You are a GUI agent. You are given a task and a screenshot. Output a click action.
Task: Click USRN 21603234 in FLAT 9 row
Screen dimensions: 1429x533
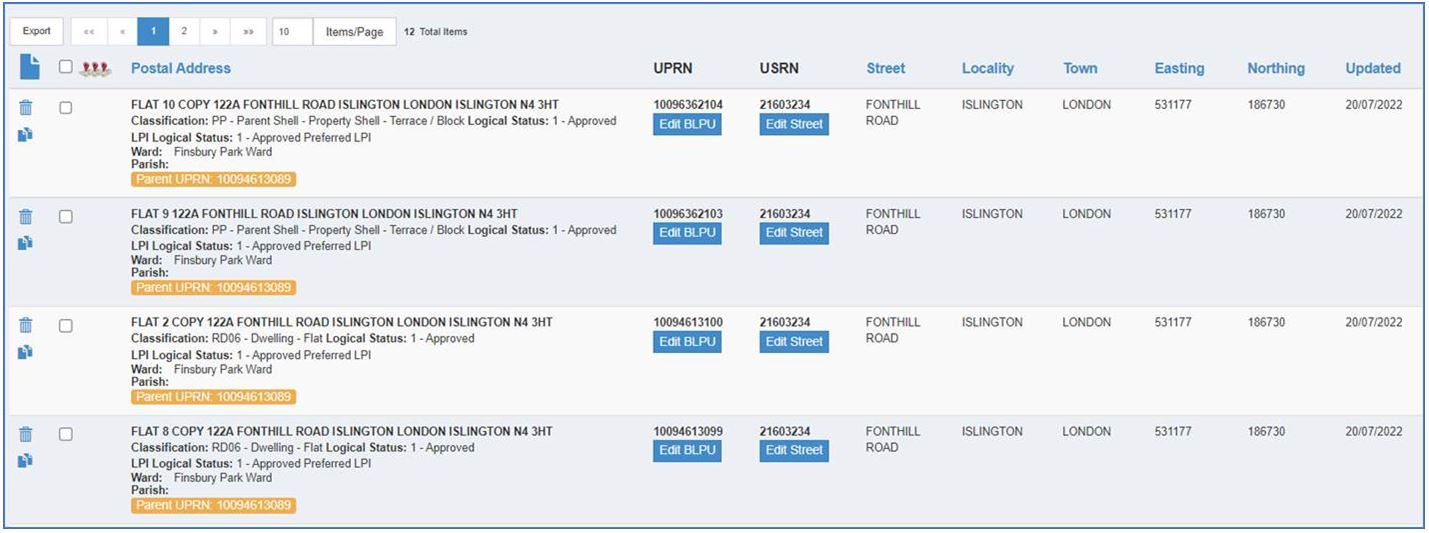tap(785, 214)
